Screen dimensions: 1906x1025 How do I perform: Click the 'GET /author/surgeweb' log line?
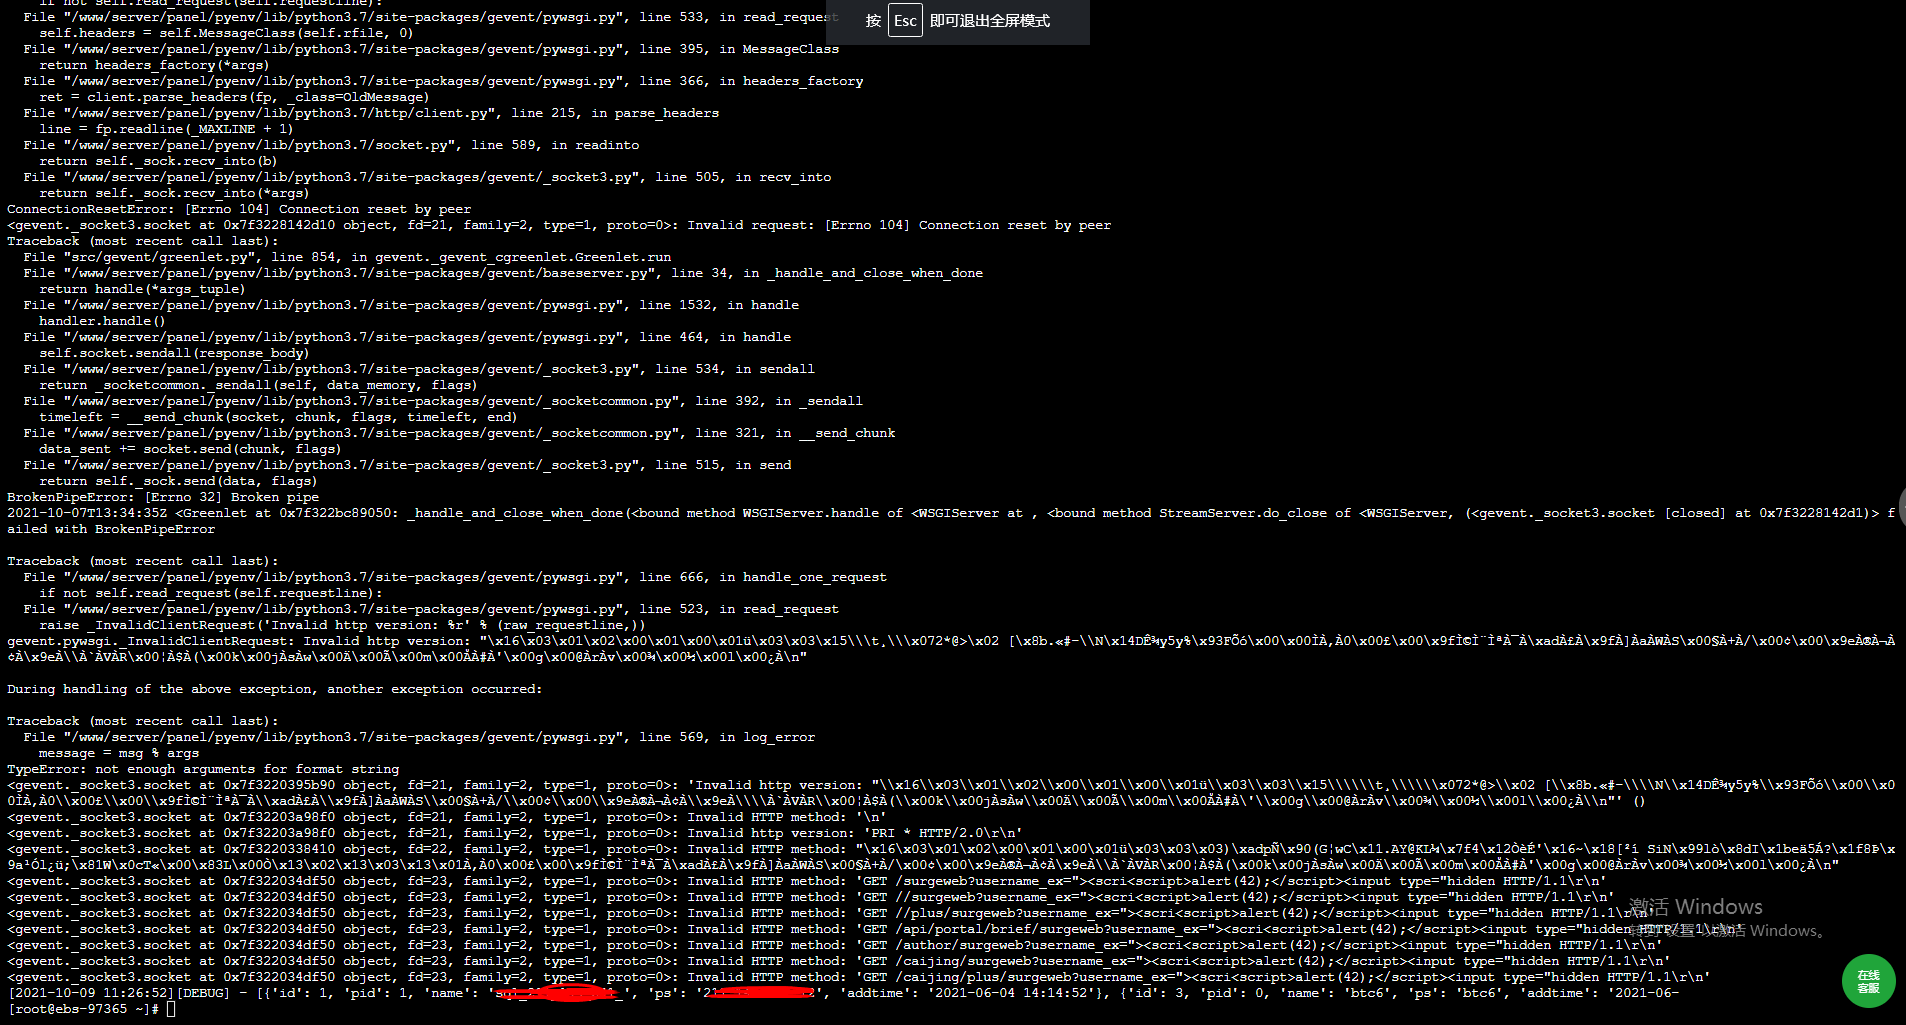click(835, 945)
